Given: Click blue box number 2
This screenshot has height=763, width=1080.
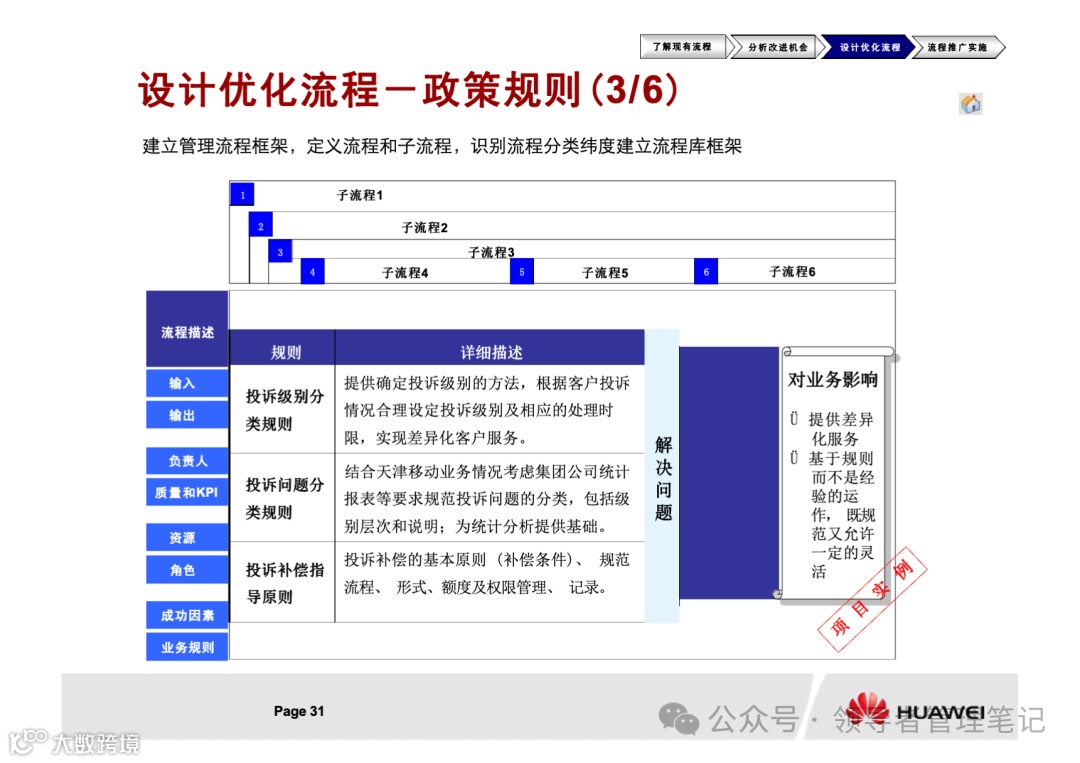Looking at the screenshot, I should coord(260,226).
